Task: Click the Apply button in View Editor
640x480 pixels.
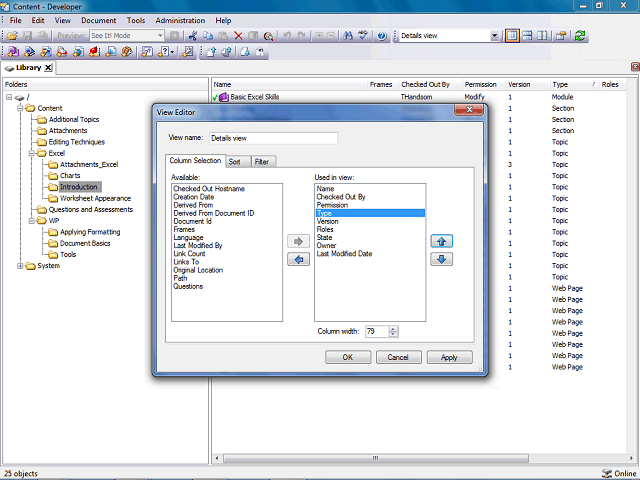Action: point(449,357)
